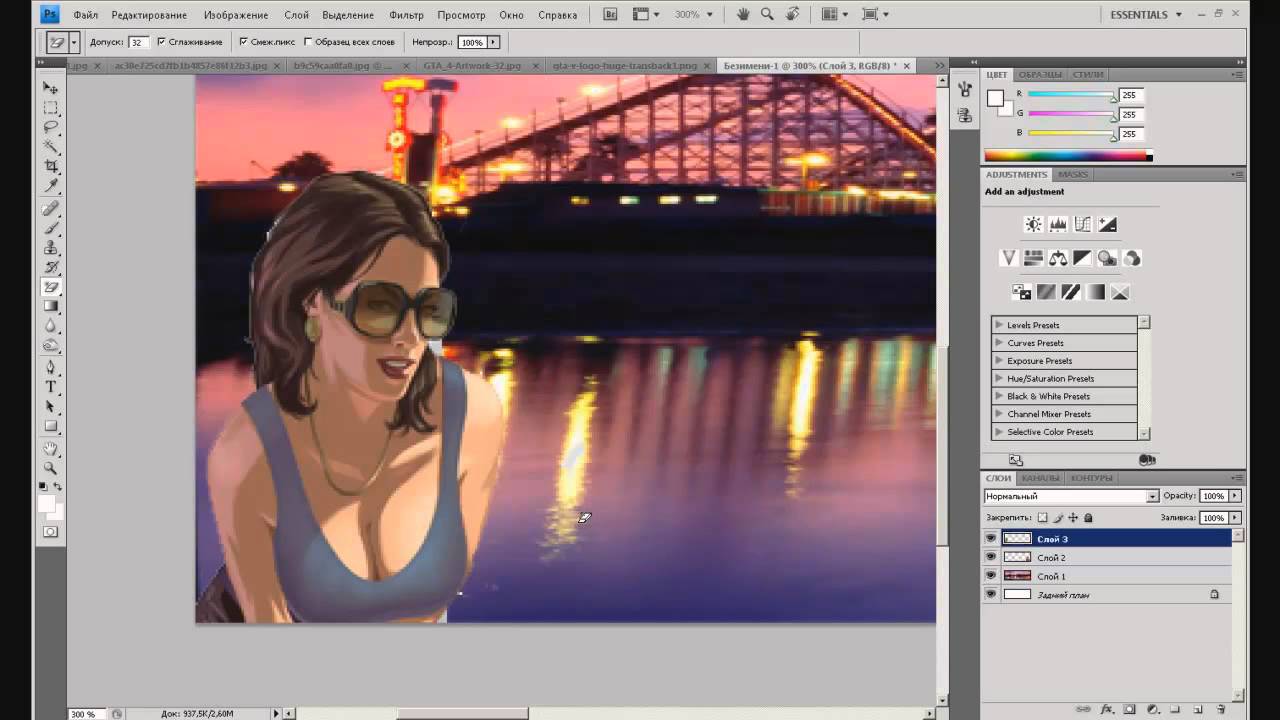Open the layer blend mode dropdown

coord(1071,496)
